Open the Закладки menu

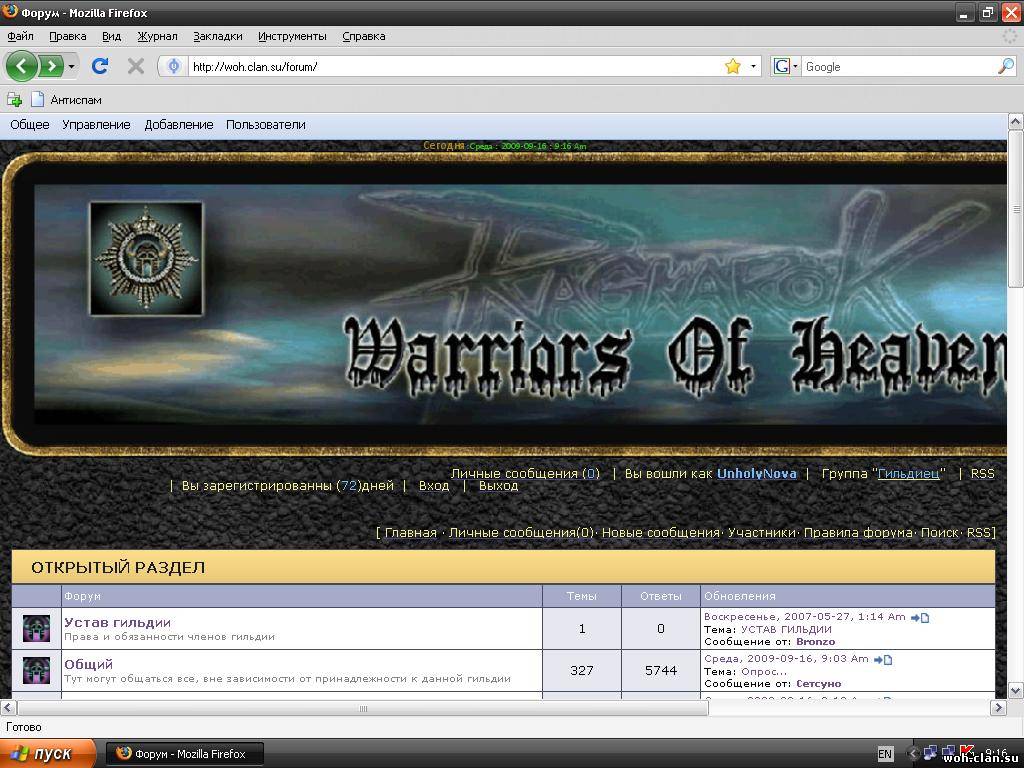tap(217, 36)
